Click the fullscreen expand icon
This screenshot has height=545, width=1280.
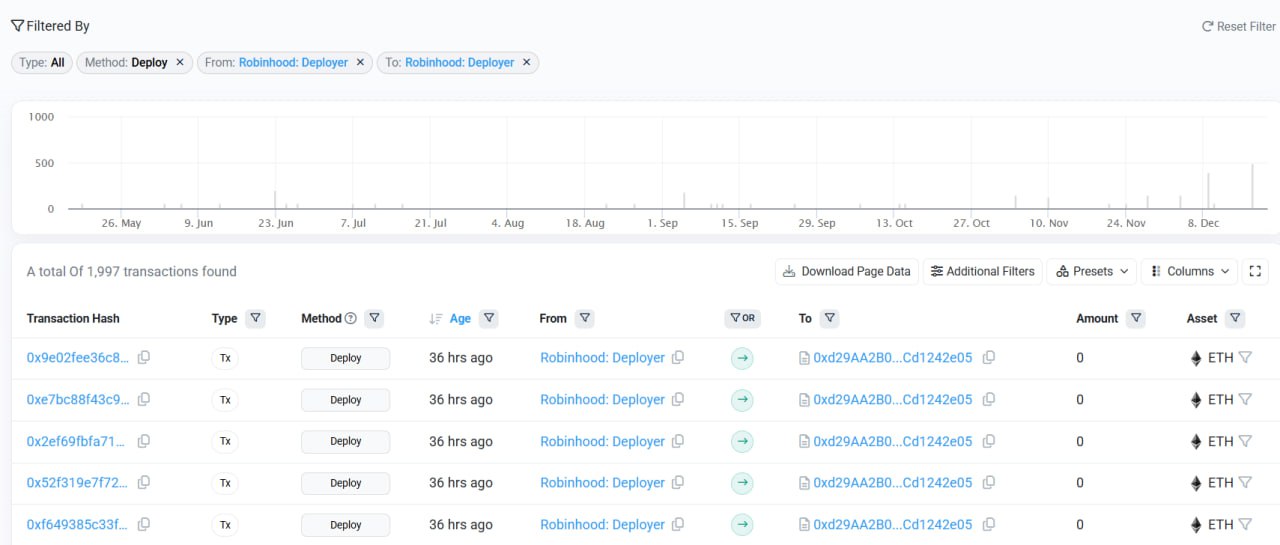[x=1255, y=271]
